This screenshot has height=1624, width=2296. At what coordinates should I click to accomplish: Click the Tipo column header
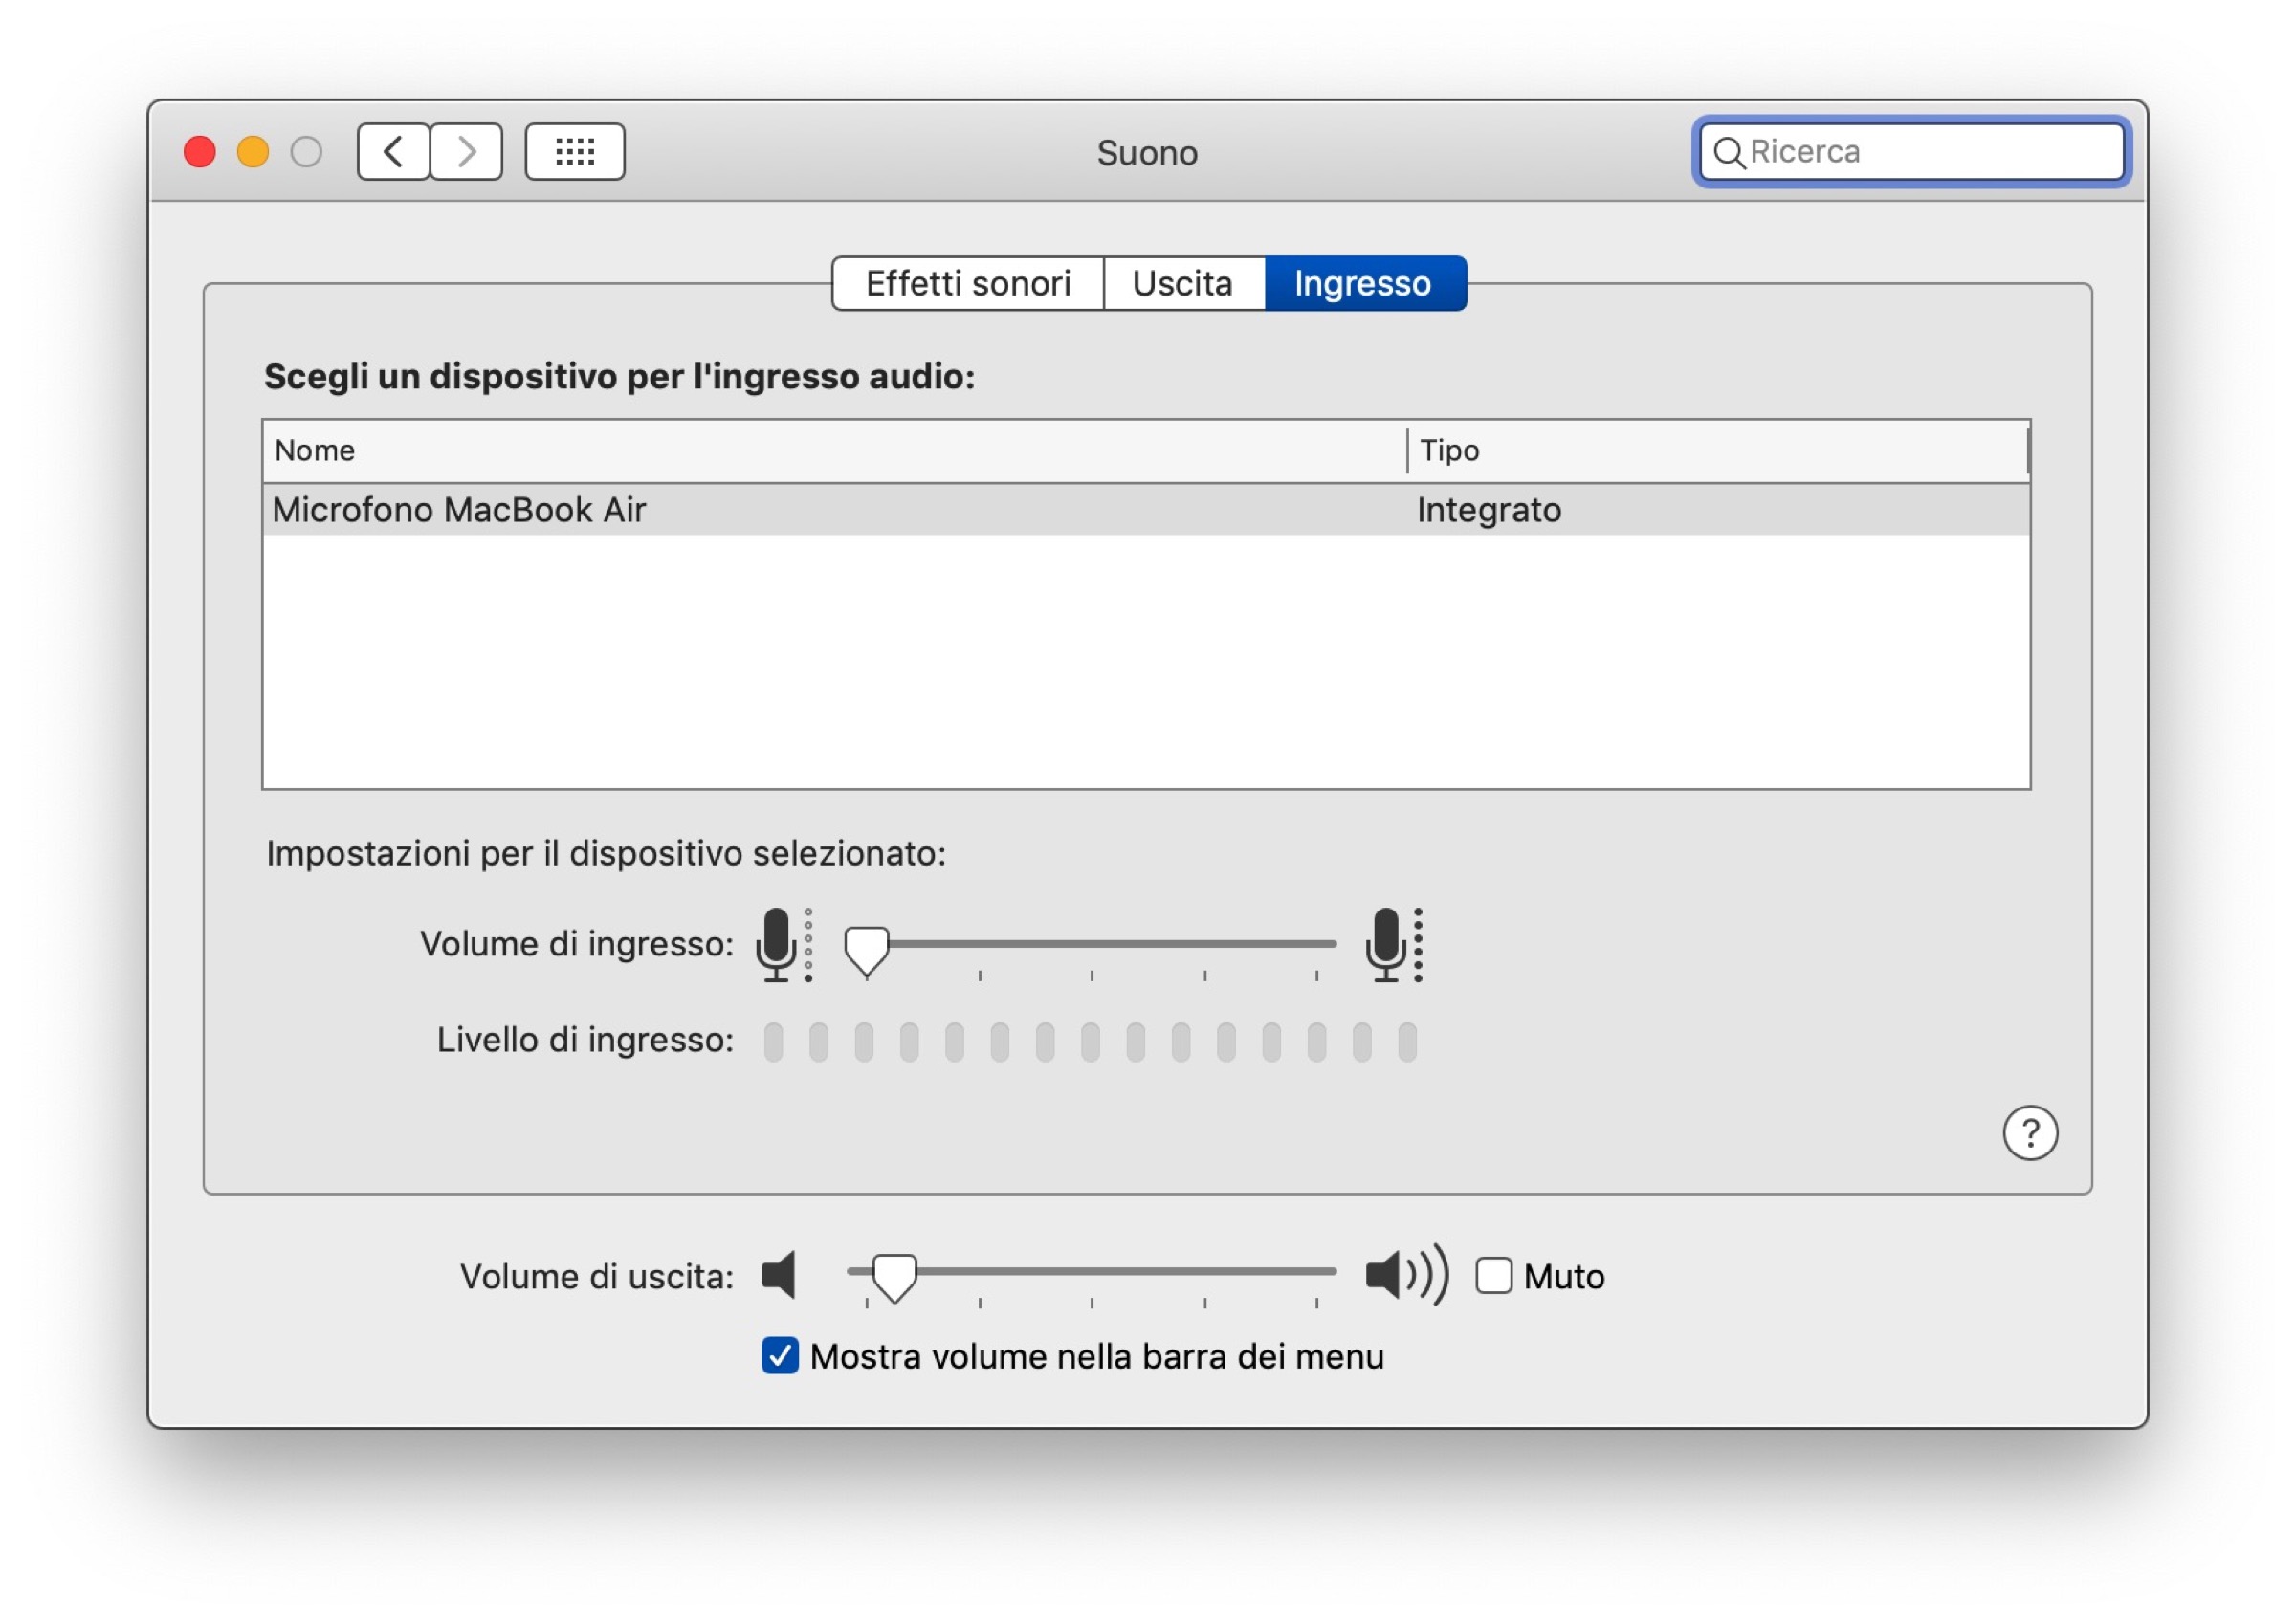pyautogui.click(x=1449, y=450)
